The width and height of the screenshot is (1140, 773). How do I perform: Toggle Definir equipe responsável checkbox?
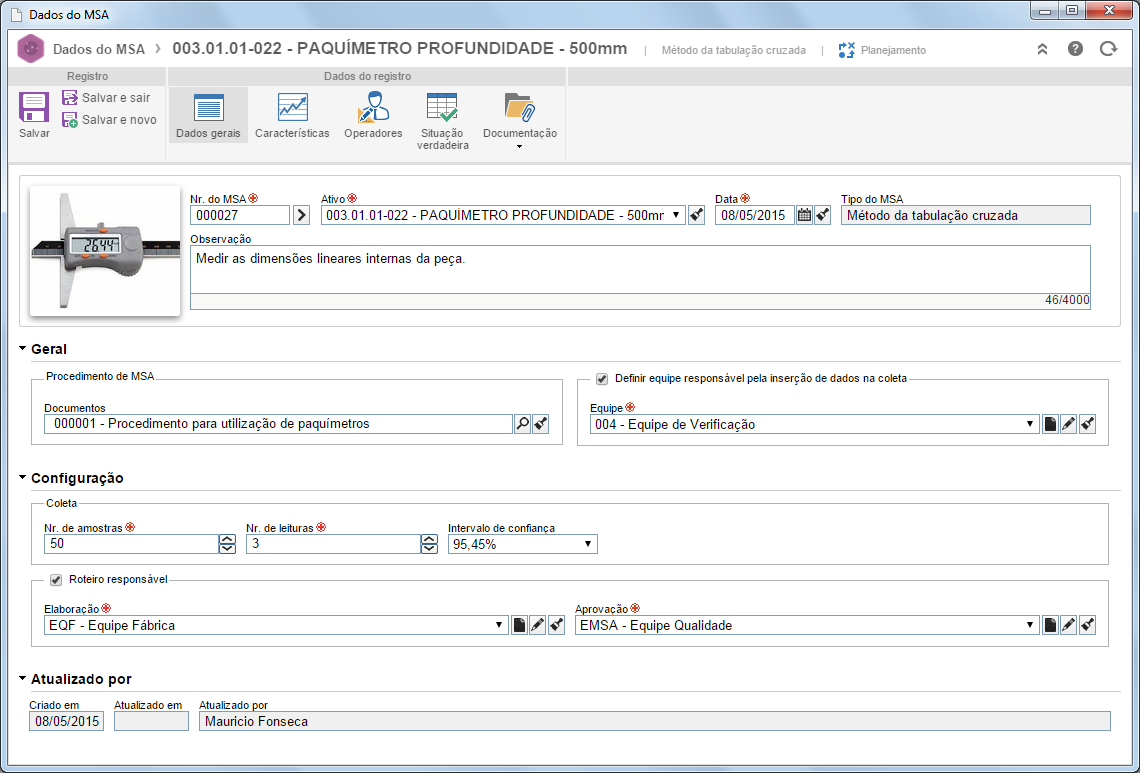(602, 379)
